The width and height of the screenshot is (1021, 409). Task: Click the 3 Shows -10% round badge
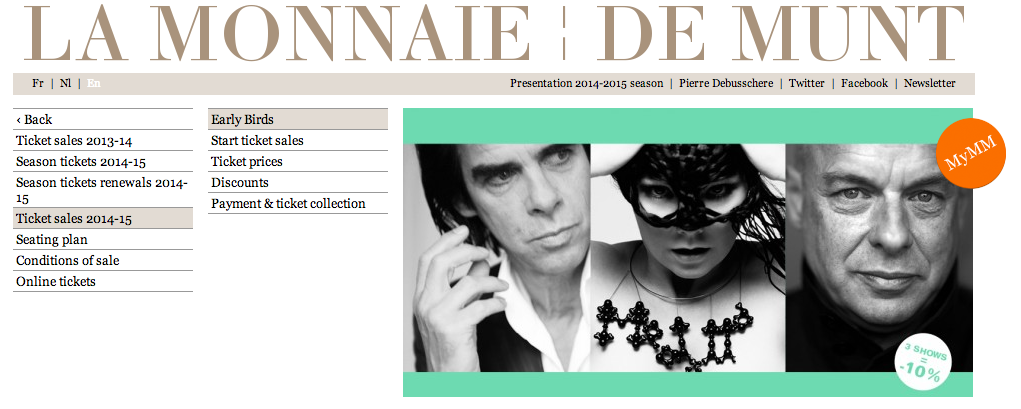click(x=921, y=363)
